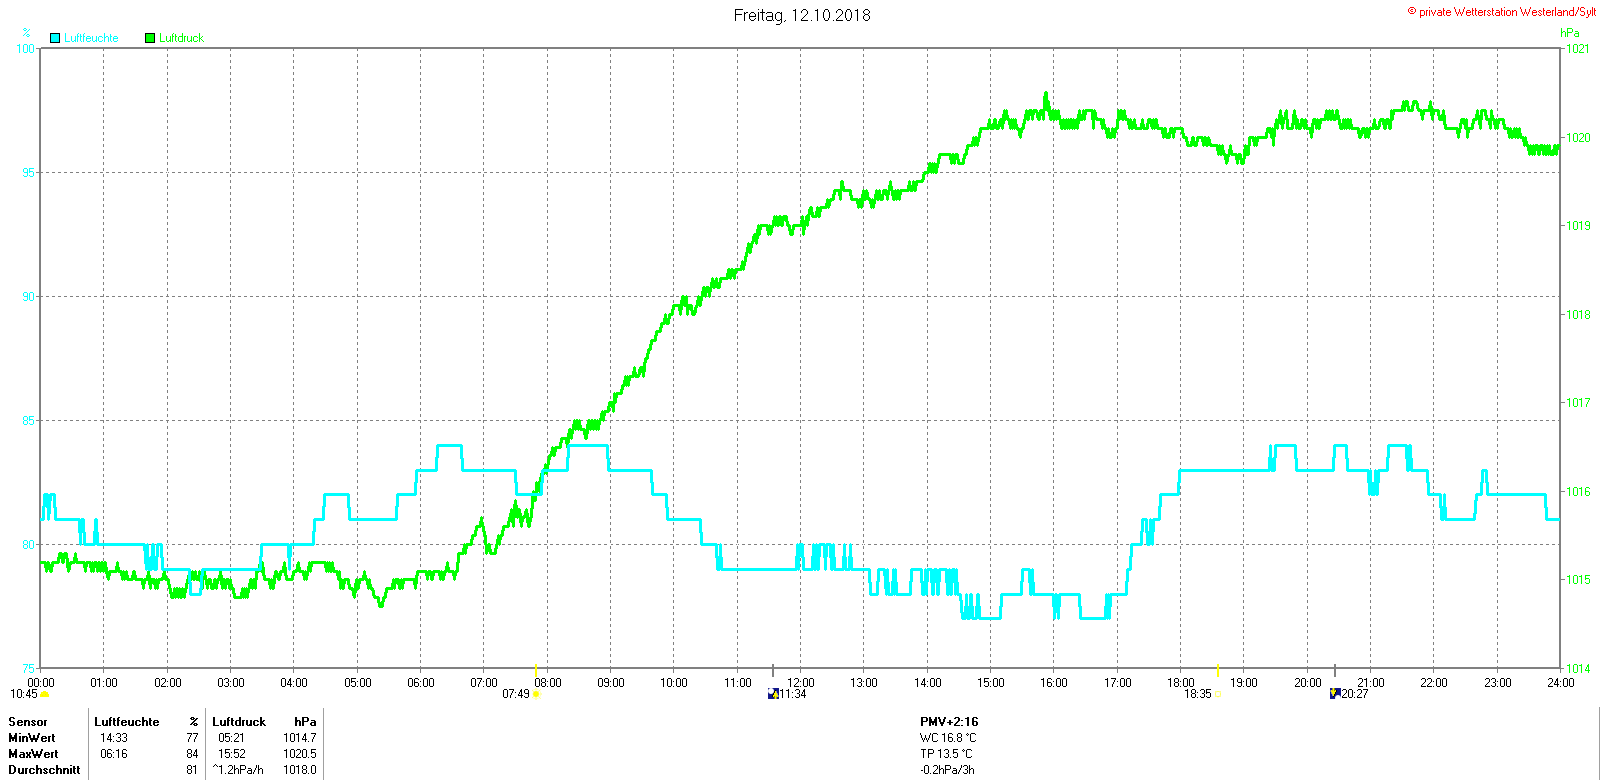Screen dimensions: 1600x780
Task: Select the Luftfeuchte label in the chart legend
Action: [91, 38]
